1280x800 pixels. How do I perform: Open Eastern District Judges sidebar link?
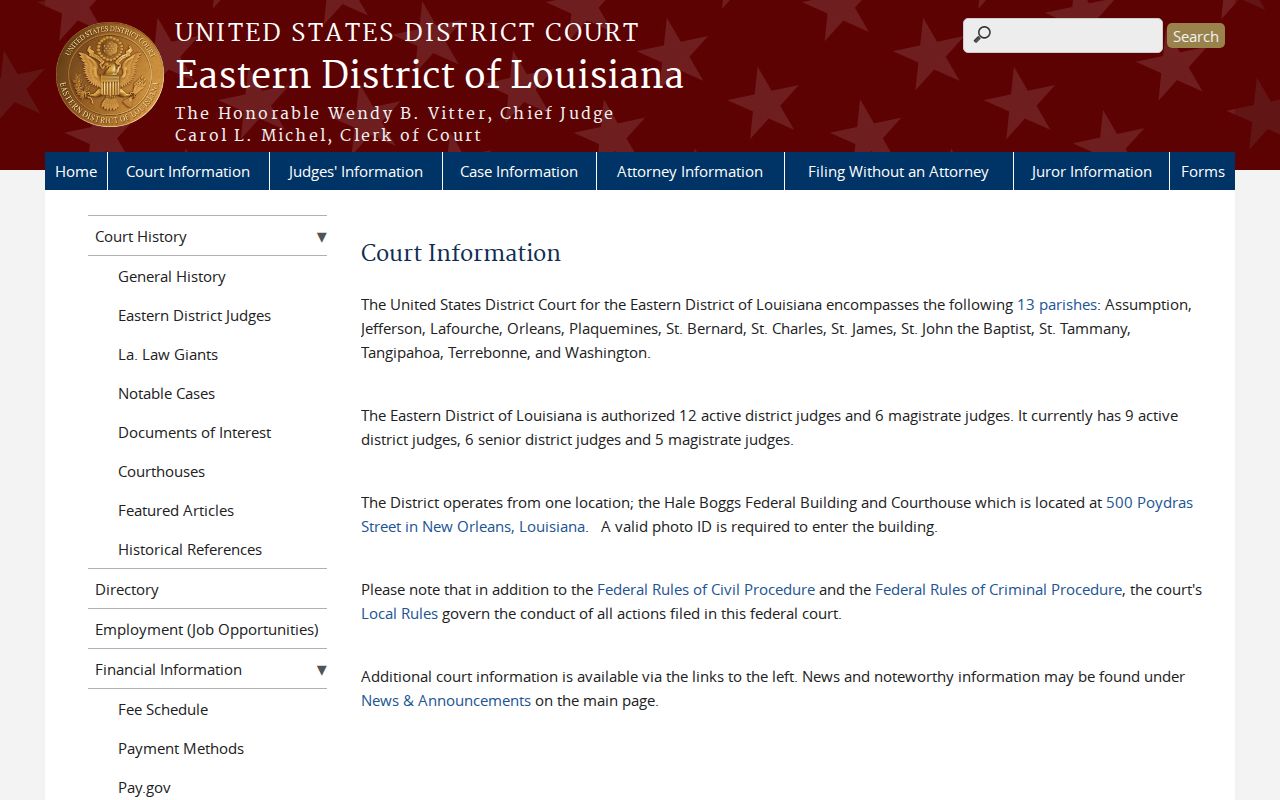pos(194,316)
